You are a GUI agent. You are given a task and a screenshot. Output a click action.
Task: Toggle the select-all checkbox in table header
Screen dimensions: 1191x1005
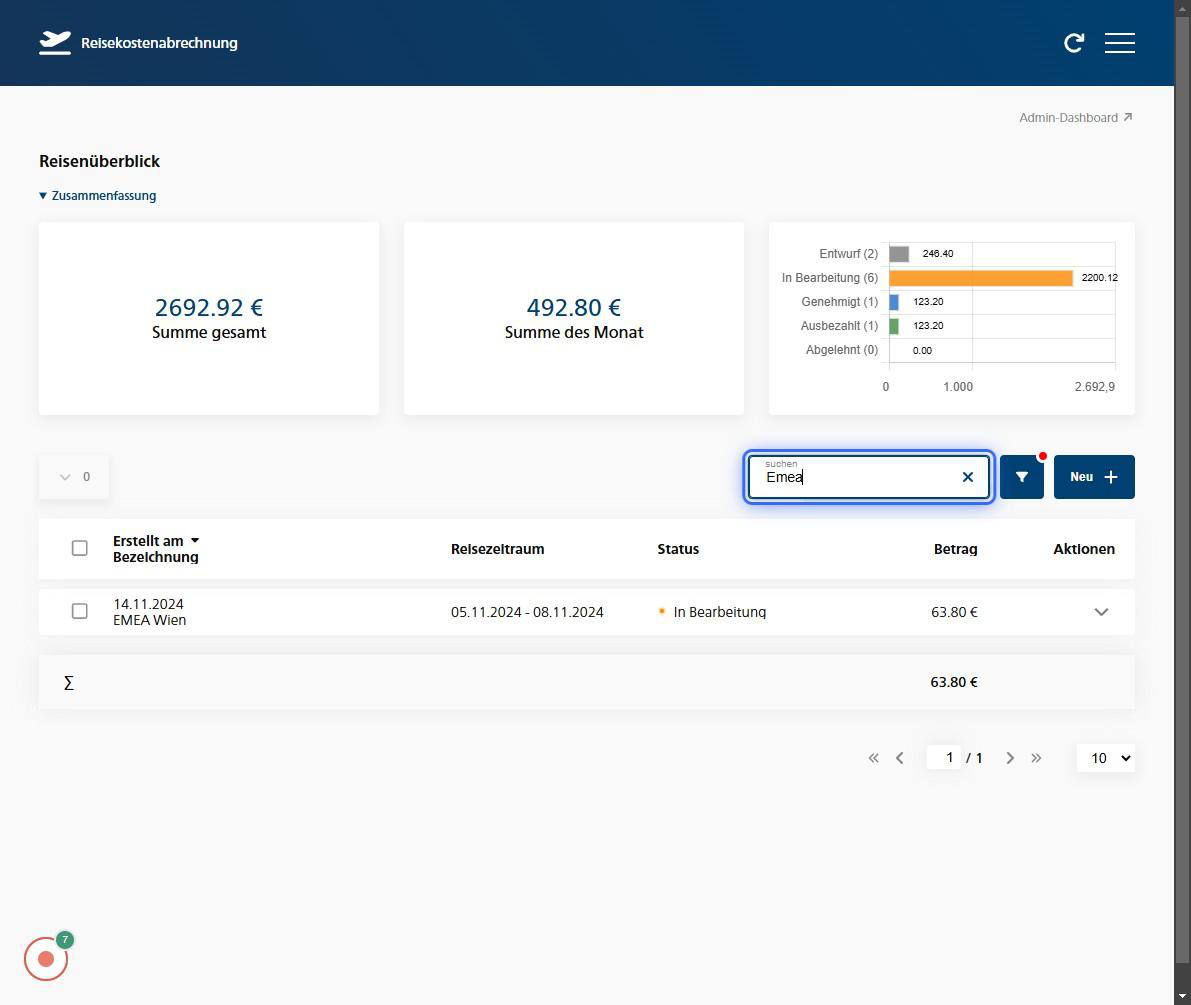coord(80,548)
